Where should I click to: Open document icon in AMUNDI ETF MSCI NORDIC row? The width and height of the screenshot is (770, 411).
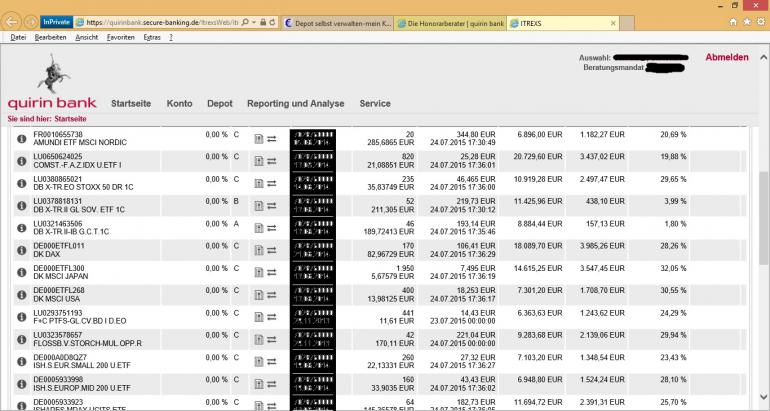[259, 139]
